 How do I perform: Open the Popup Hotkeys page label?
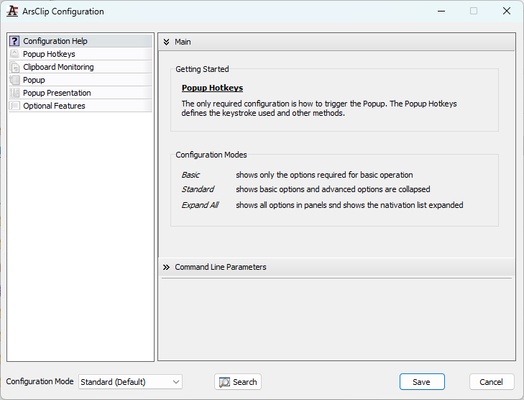[x=49, y=54]
